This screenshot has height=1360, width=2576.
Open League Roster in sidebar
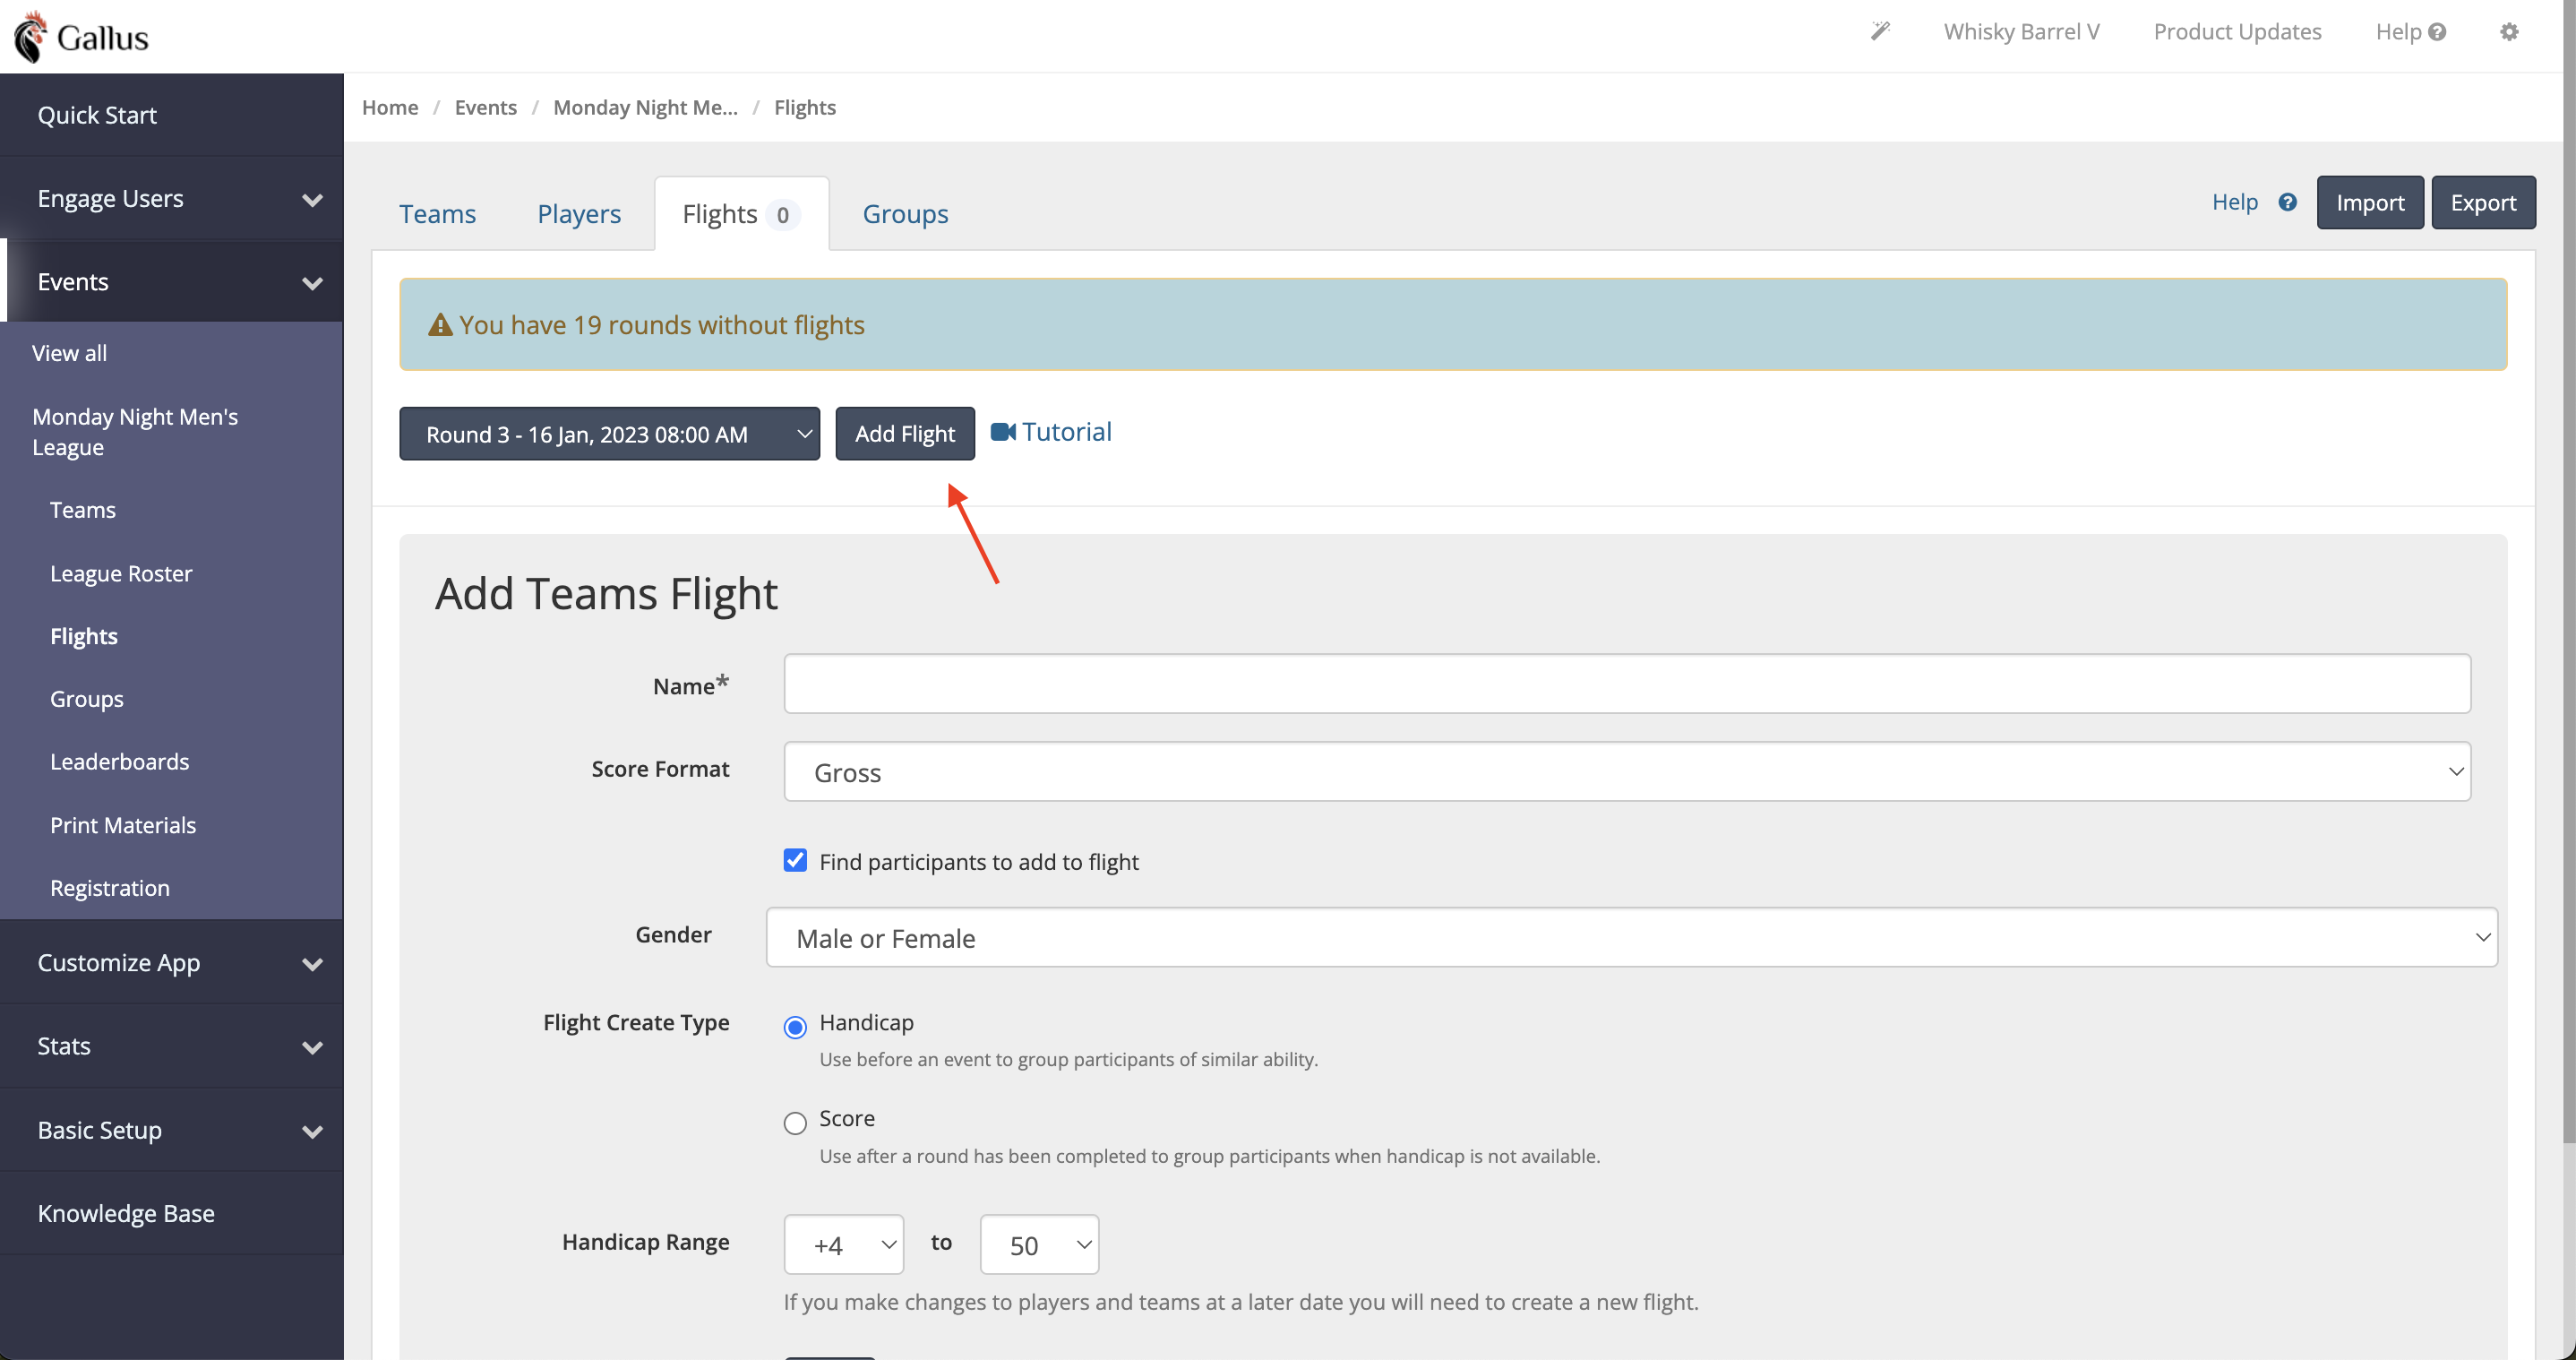click(x=121, y=573)
